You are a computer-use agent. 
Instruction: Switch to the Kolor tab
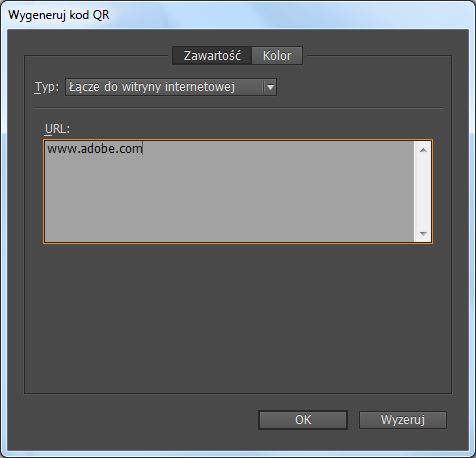(x=277, y=56)
